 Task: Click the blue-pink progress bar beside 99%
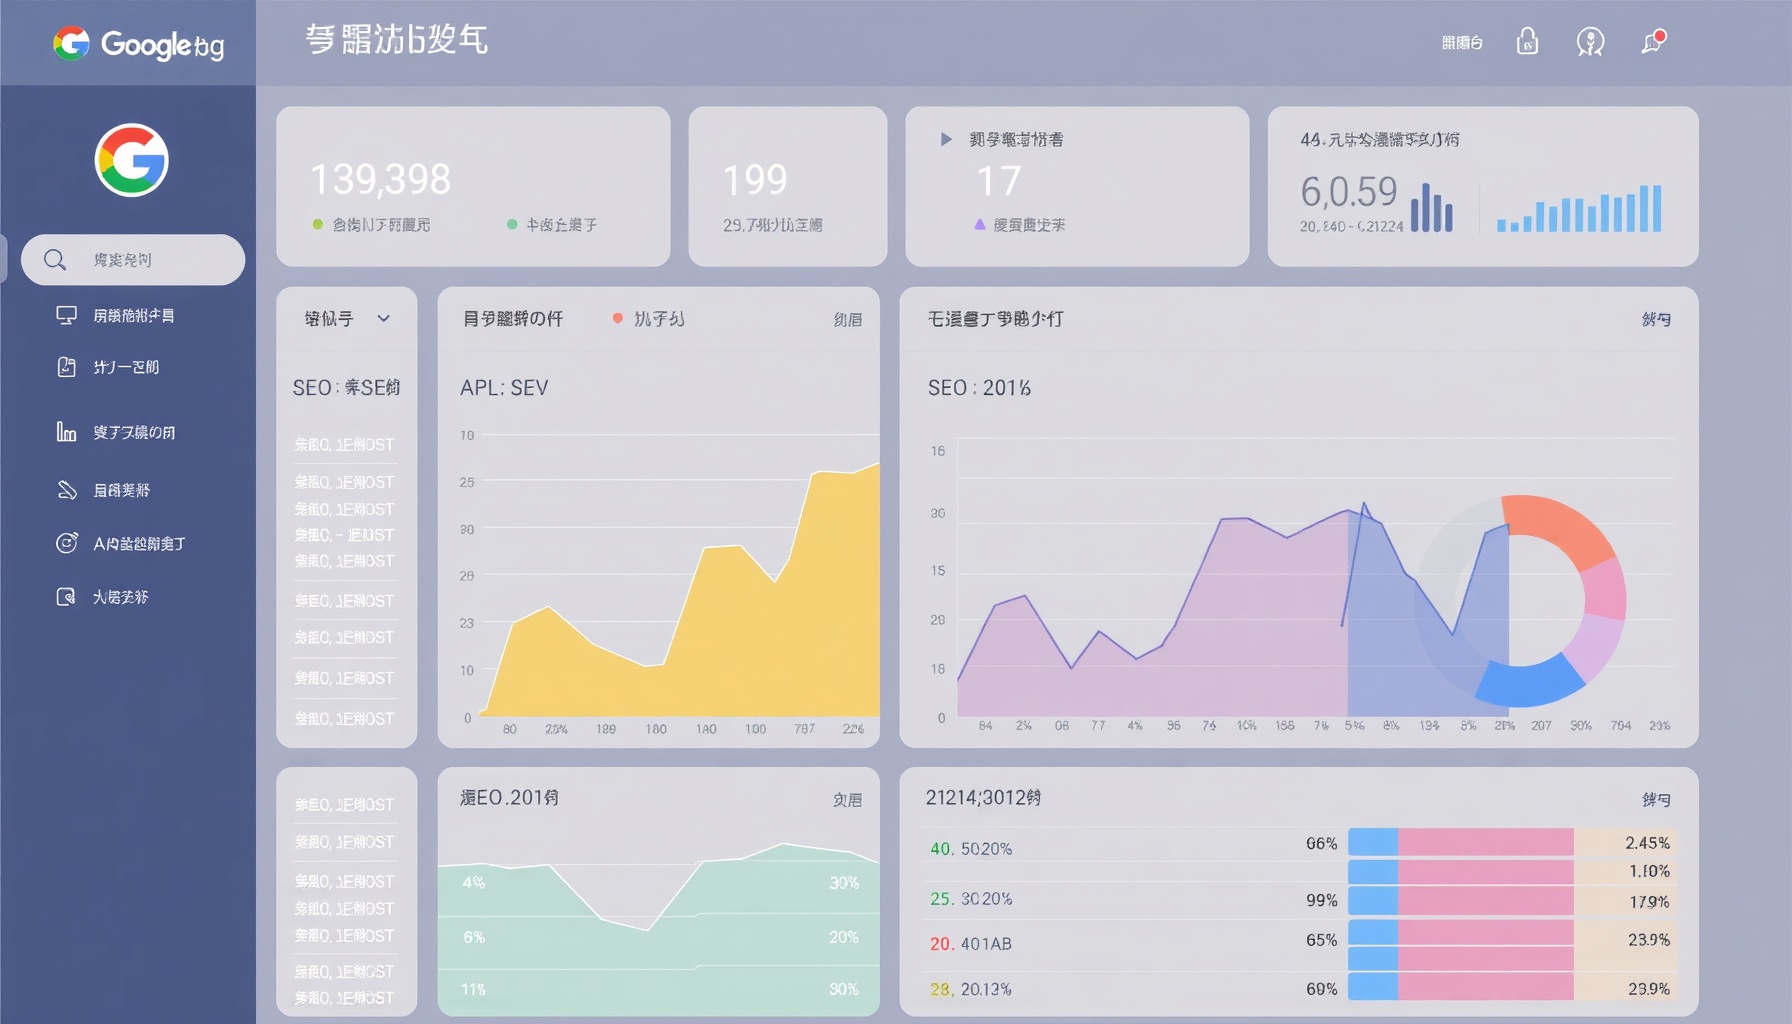tap(1462, 899)
